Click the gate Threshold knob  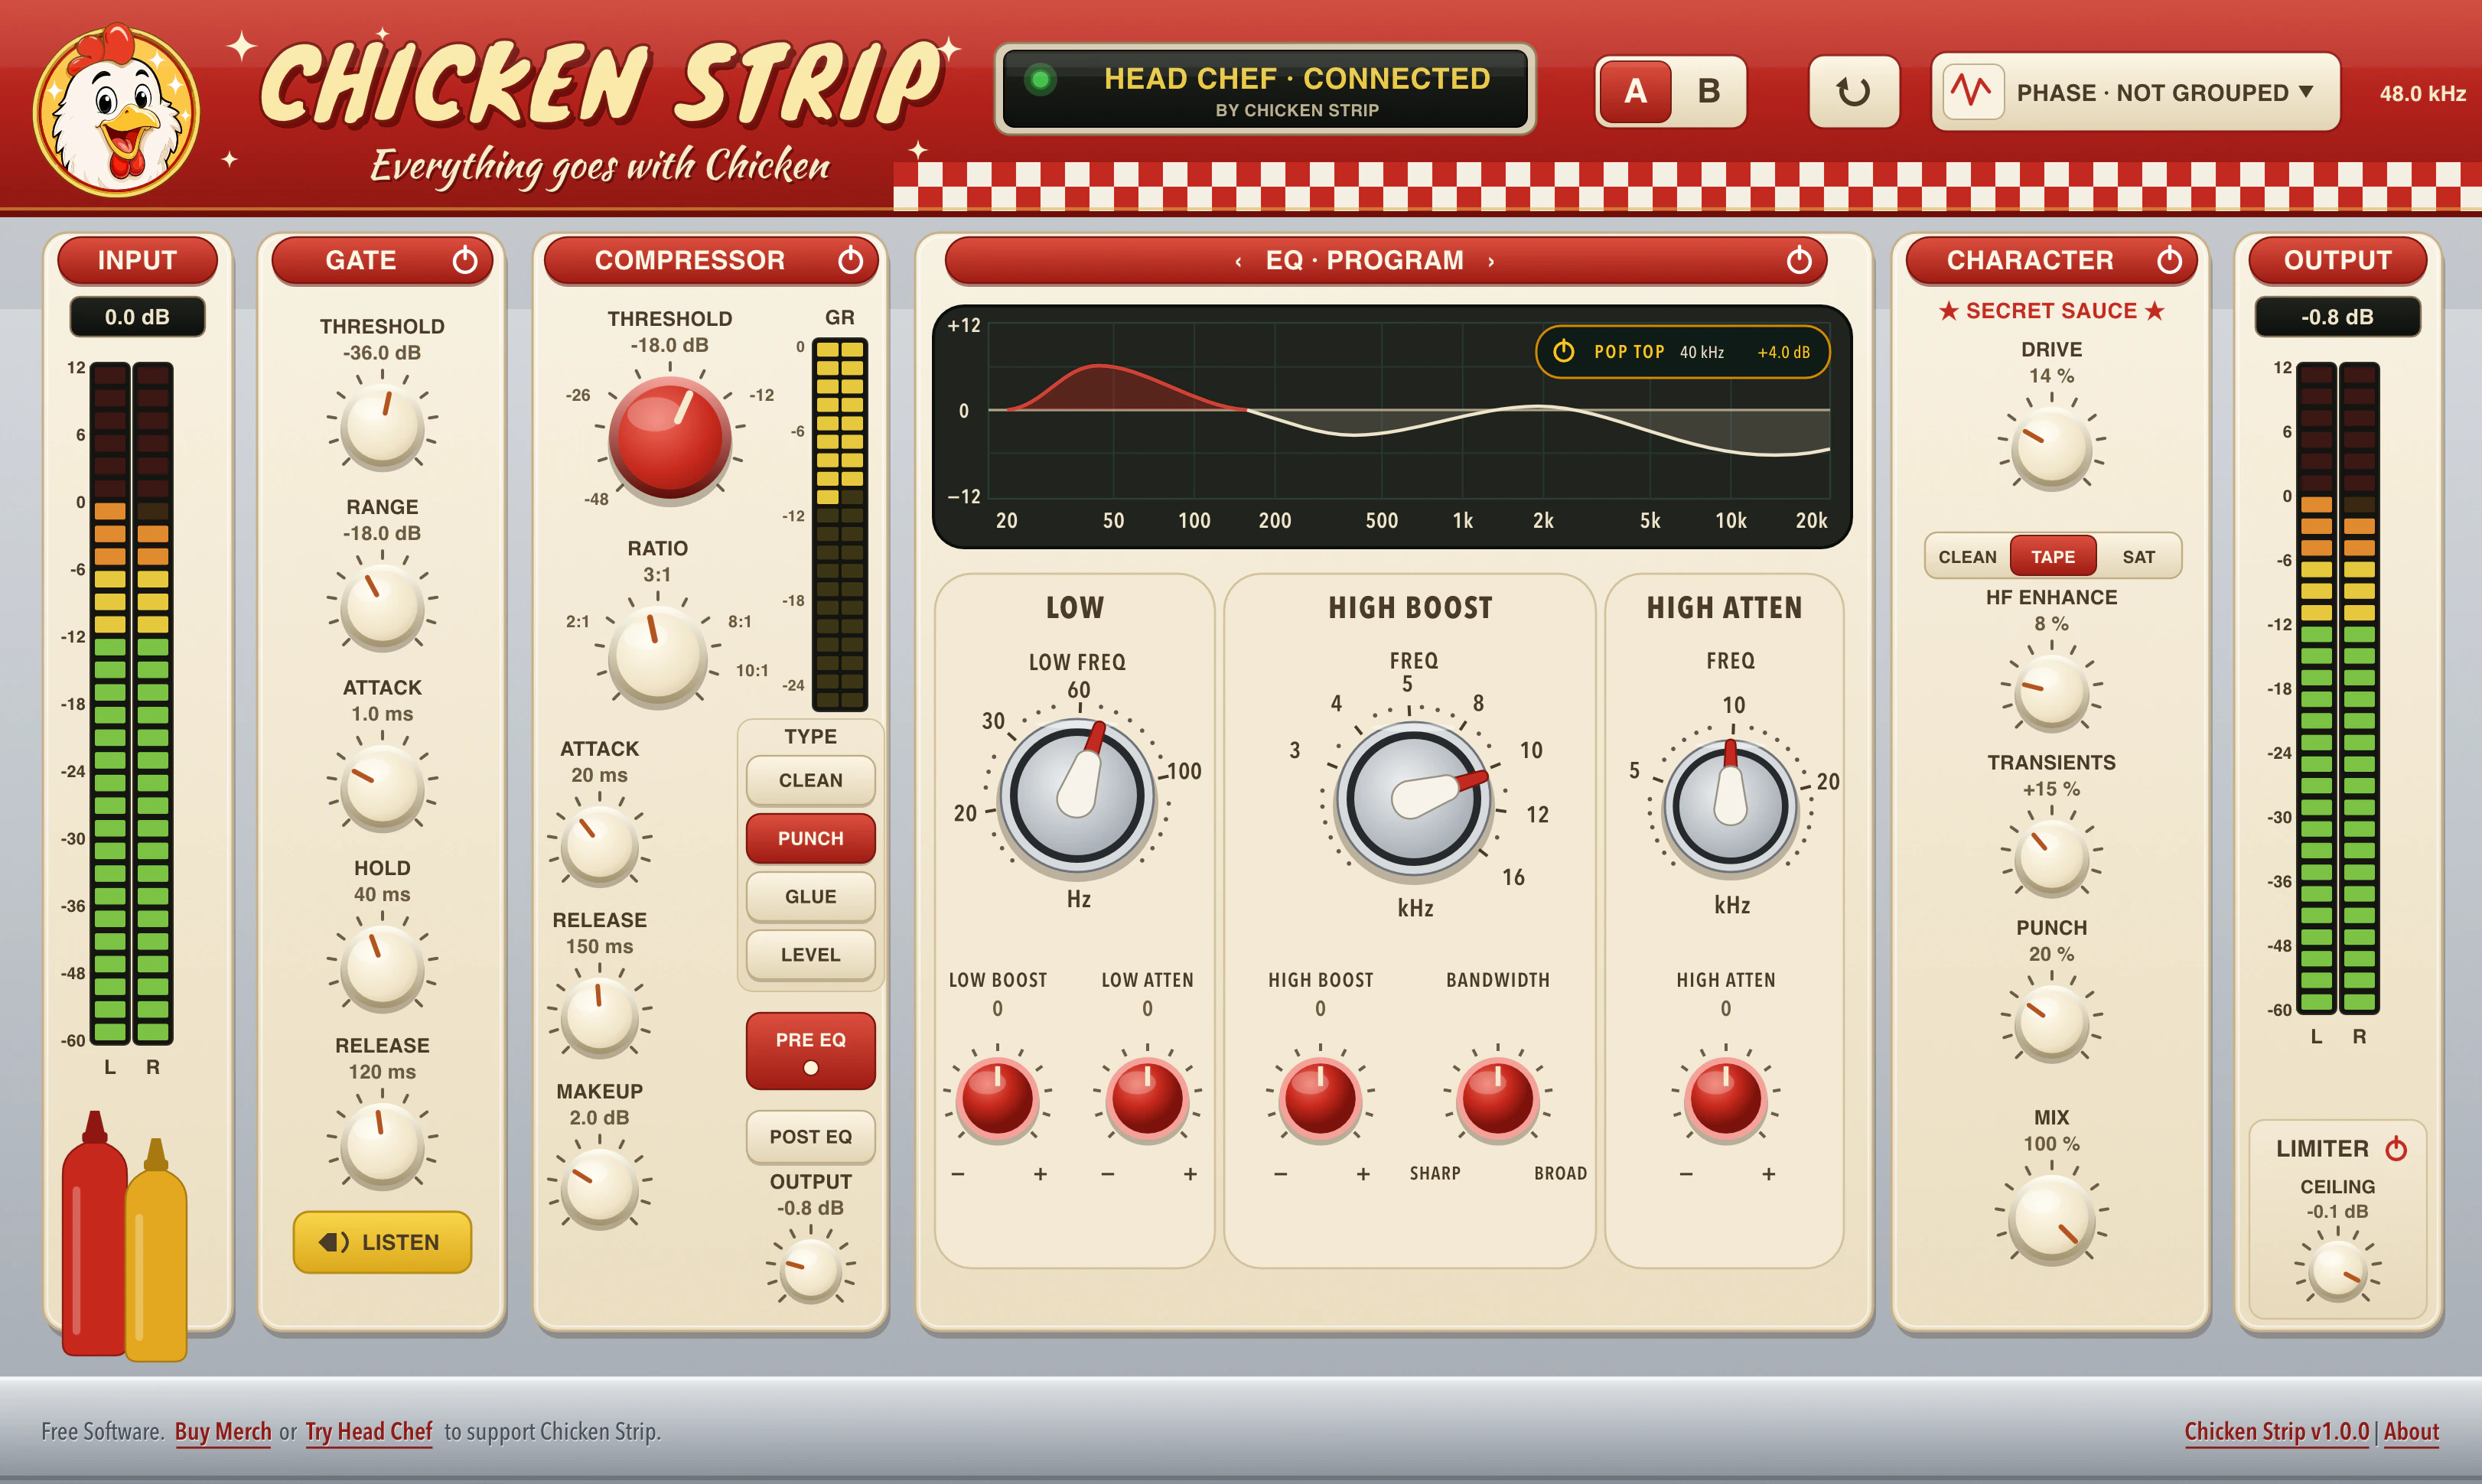coord(382,427)
